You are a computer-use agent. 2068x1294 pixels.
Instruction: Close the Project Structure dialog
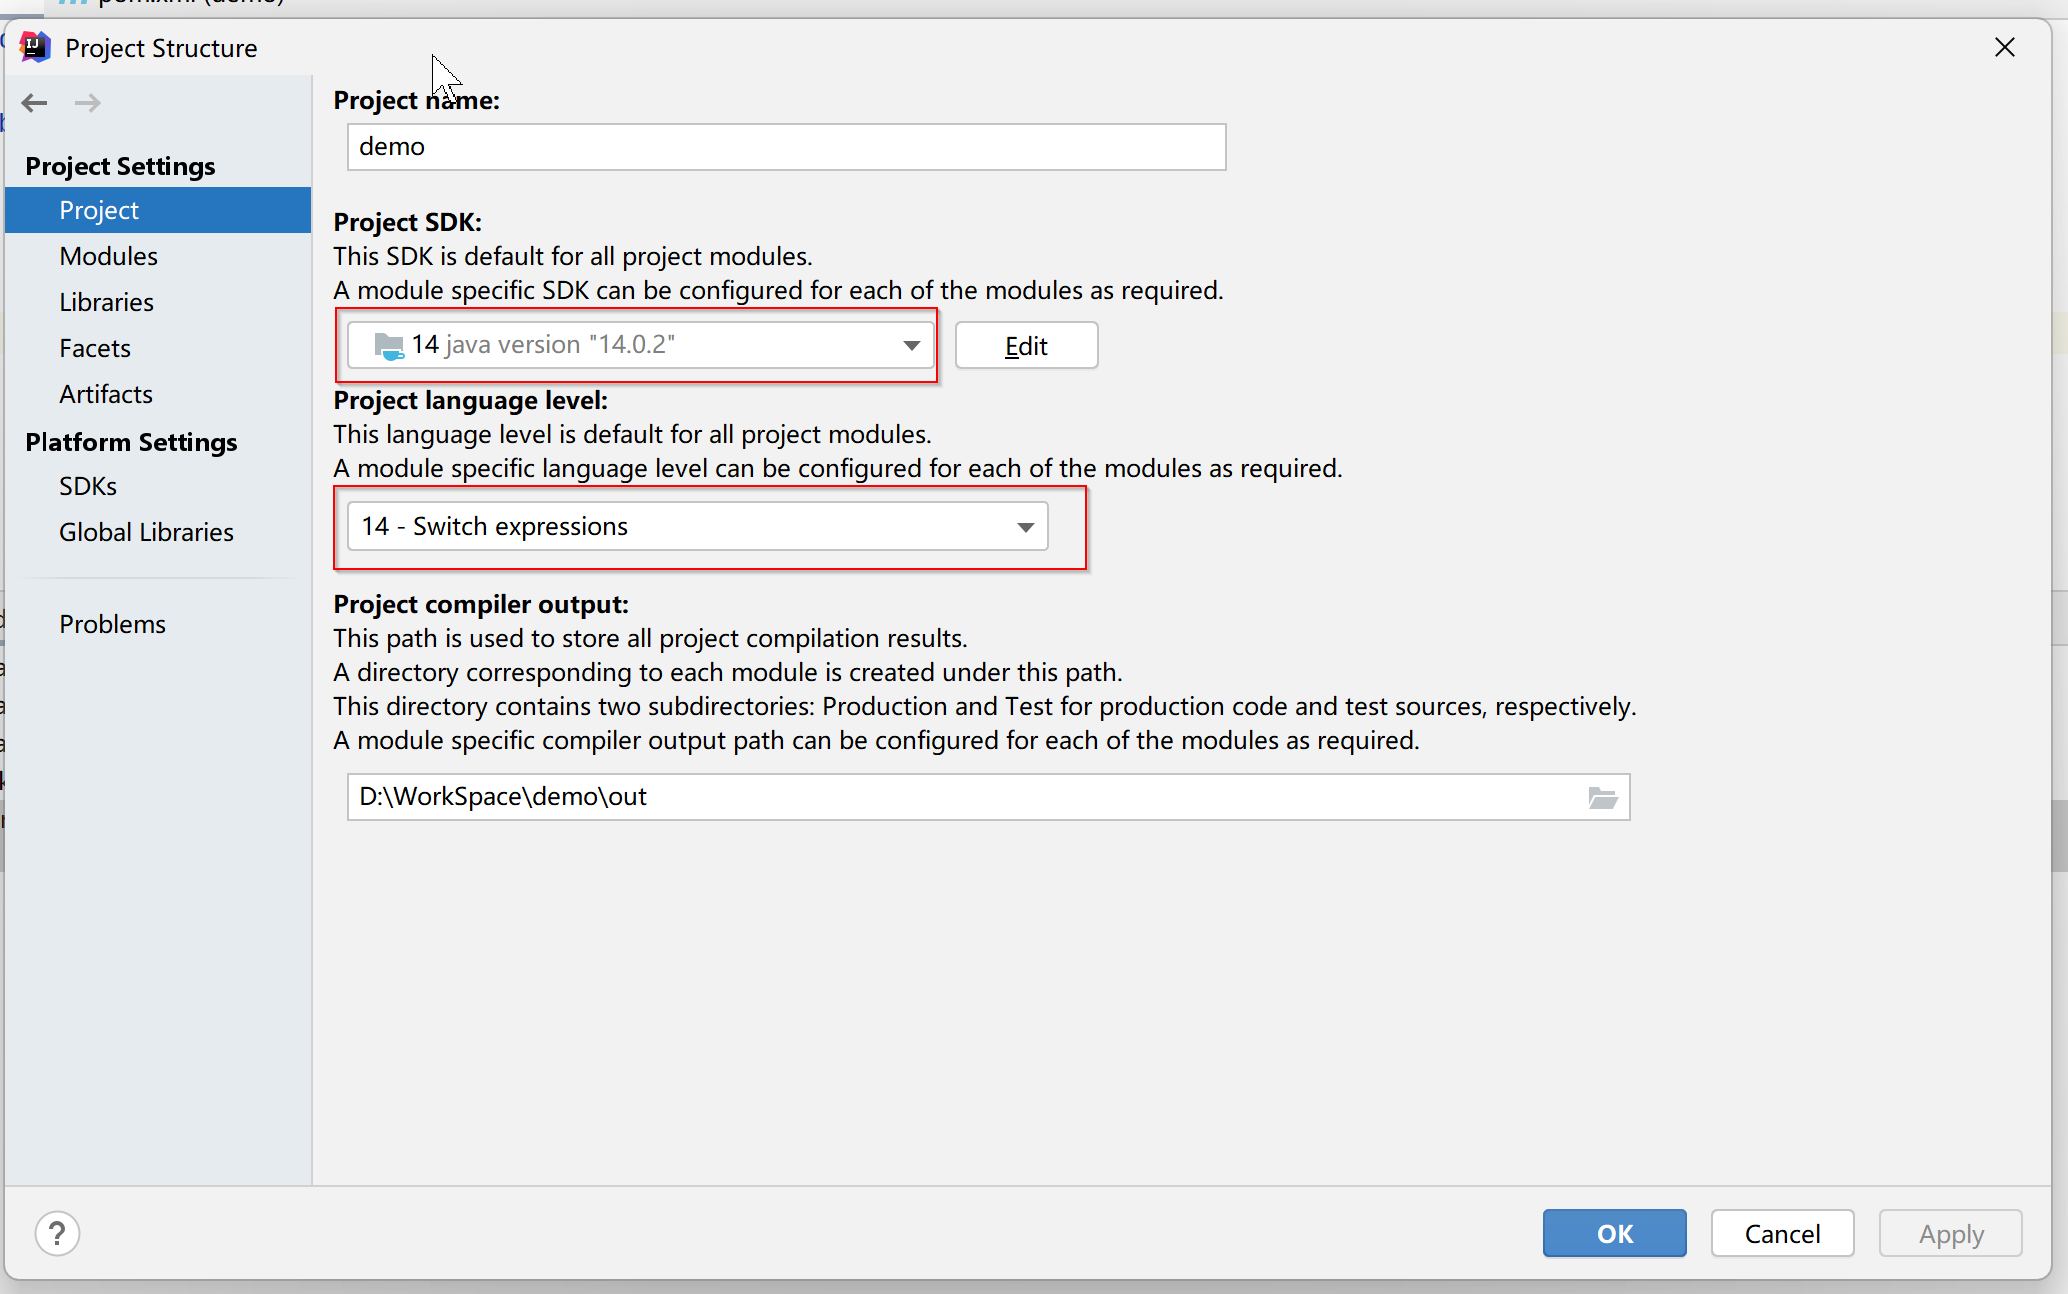pos(2004,47)
